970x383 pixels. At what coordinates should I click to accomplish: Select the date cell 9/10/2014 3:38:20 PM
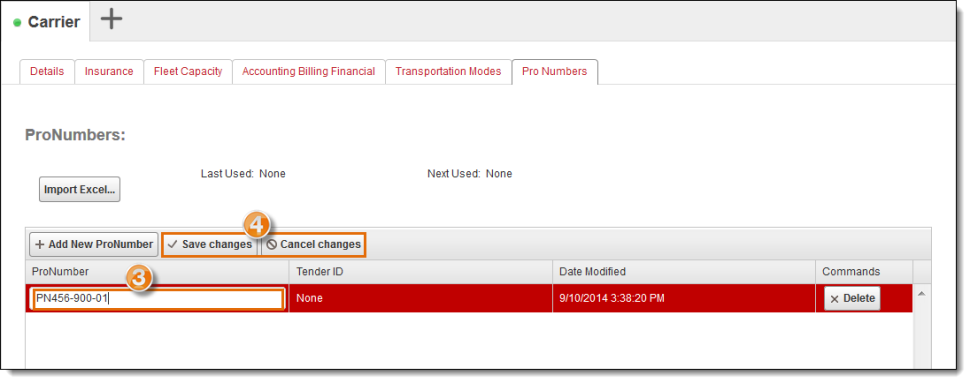pyautogui.click(x=684, y=298)
